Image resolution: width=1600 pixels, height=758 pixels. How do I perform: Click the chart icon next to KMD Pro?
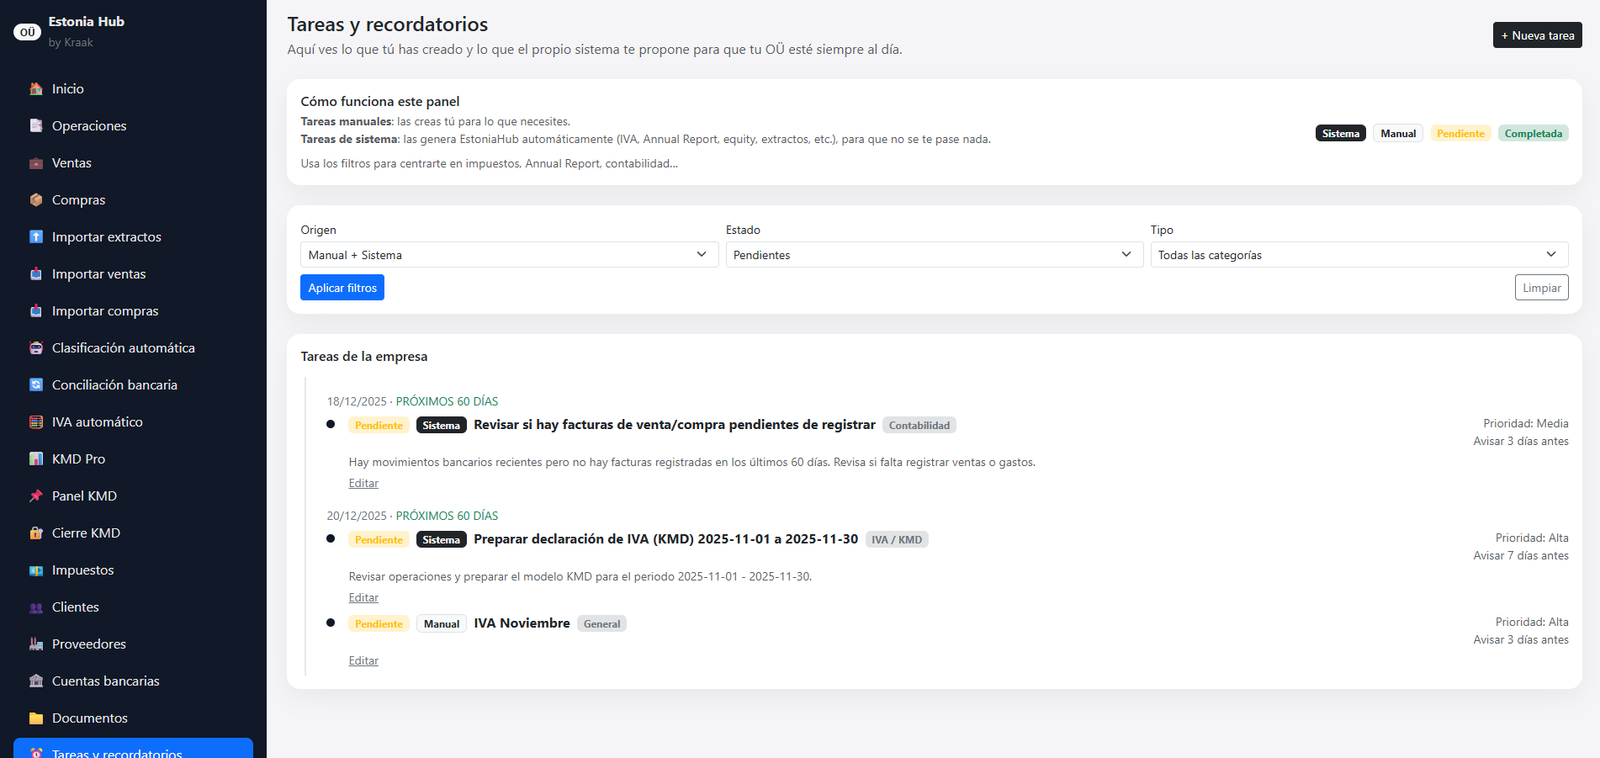coord(36,459)
